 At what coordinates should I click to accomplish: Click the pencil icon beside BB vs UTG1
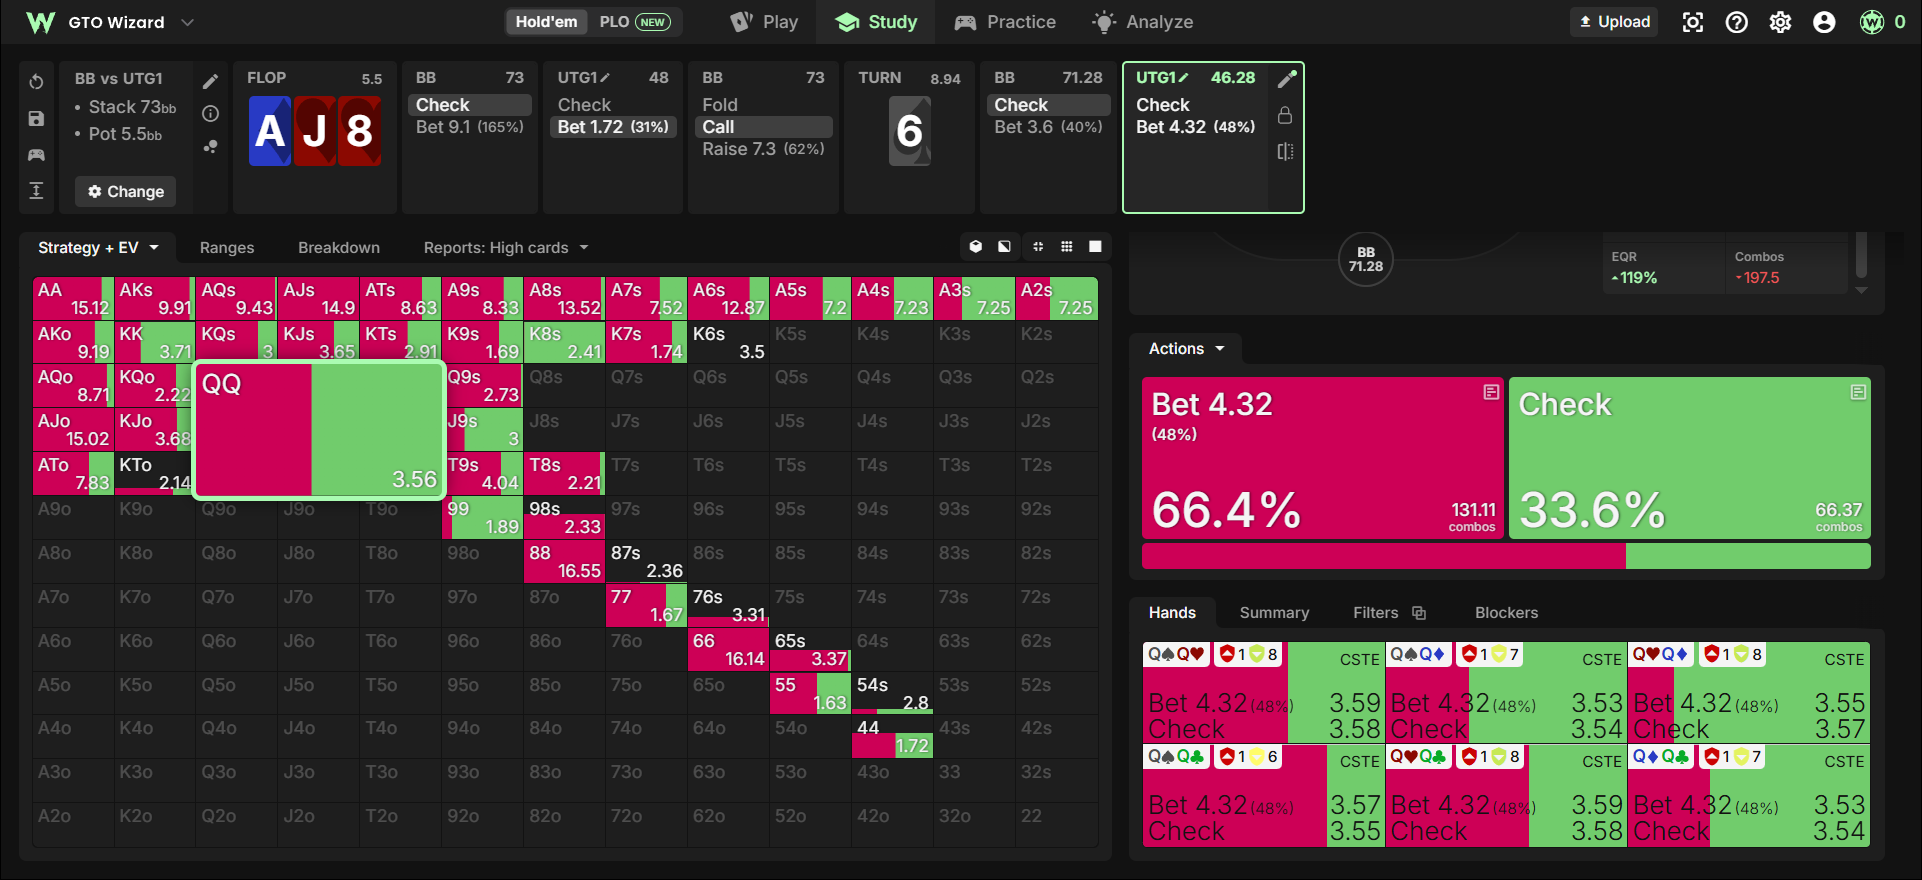point(210,82)
